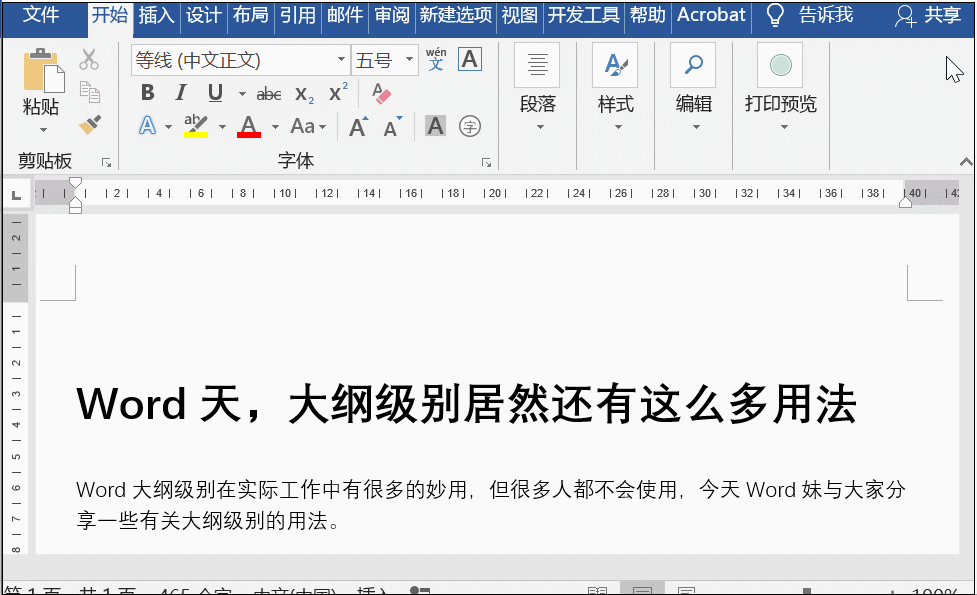Switch to the 审阅 Review tab
Image resolution: width=977 pixels, height=595 pixels.
click(392, 15)
